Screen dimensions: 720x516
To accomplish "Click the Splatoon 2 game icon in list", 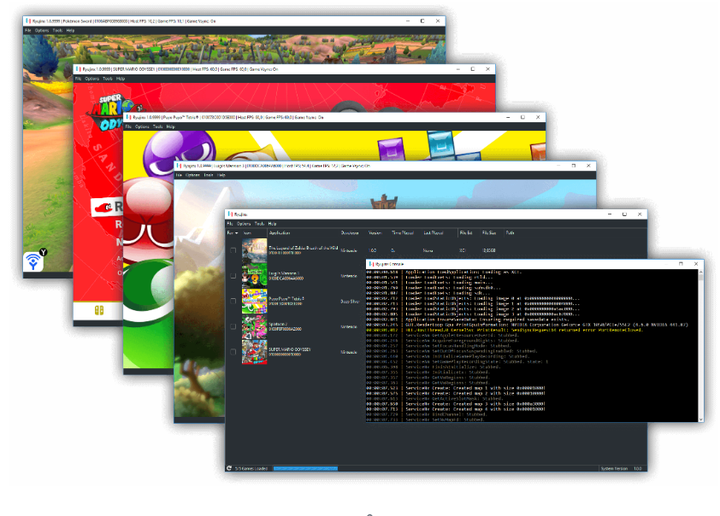I will click(254, 326).
